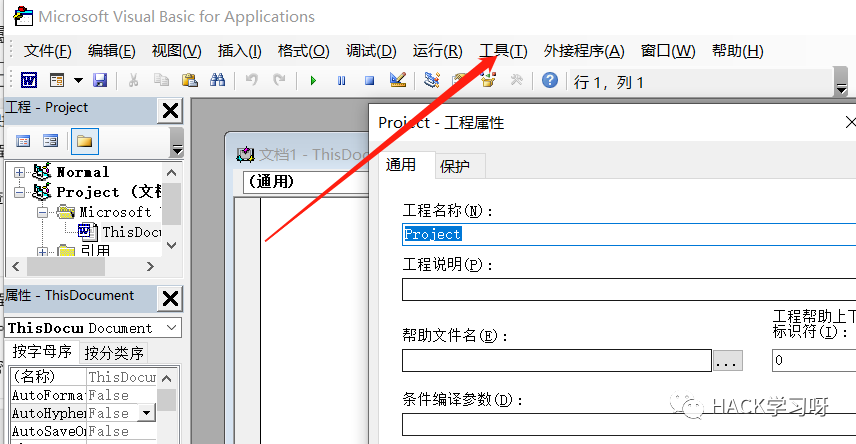Open the 格式(O) menu
This screenshot has width=856, height=444.
304,51
